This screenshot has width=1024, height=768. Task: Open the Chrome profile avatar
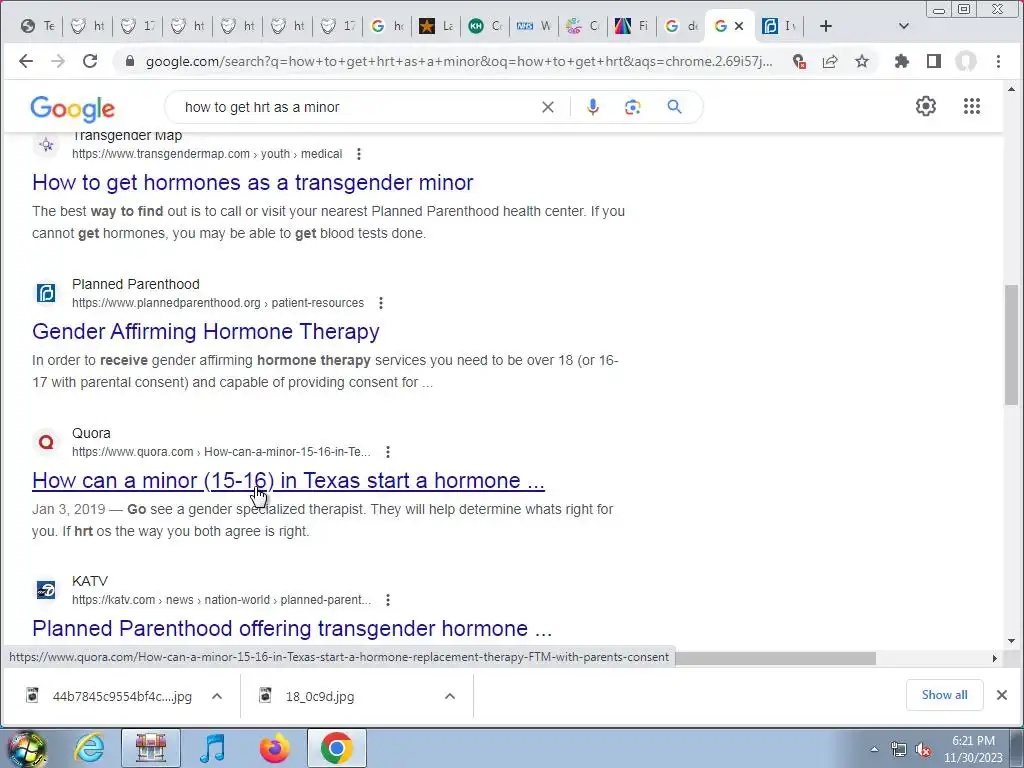(966, 61)
